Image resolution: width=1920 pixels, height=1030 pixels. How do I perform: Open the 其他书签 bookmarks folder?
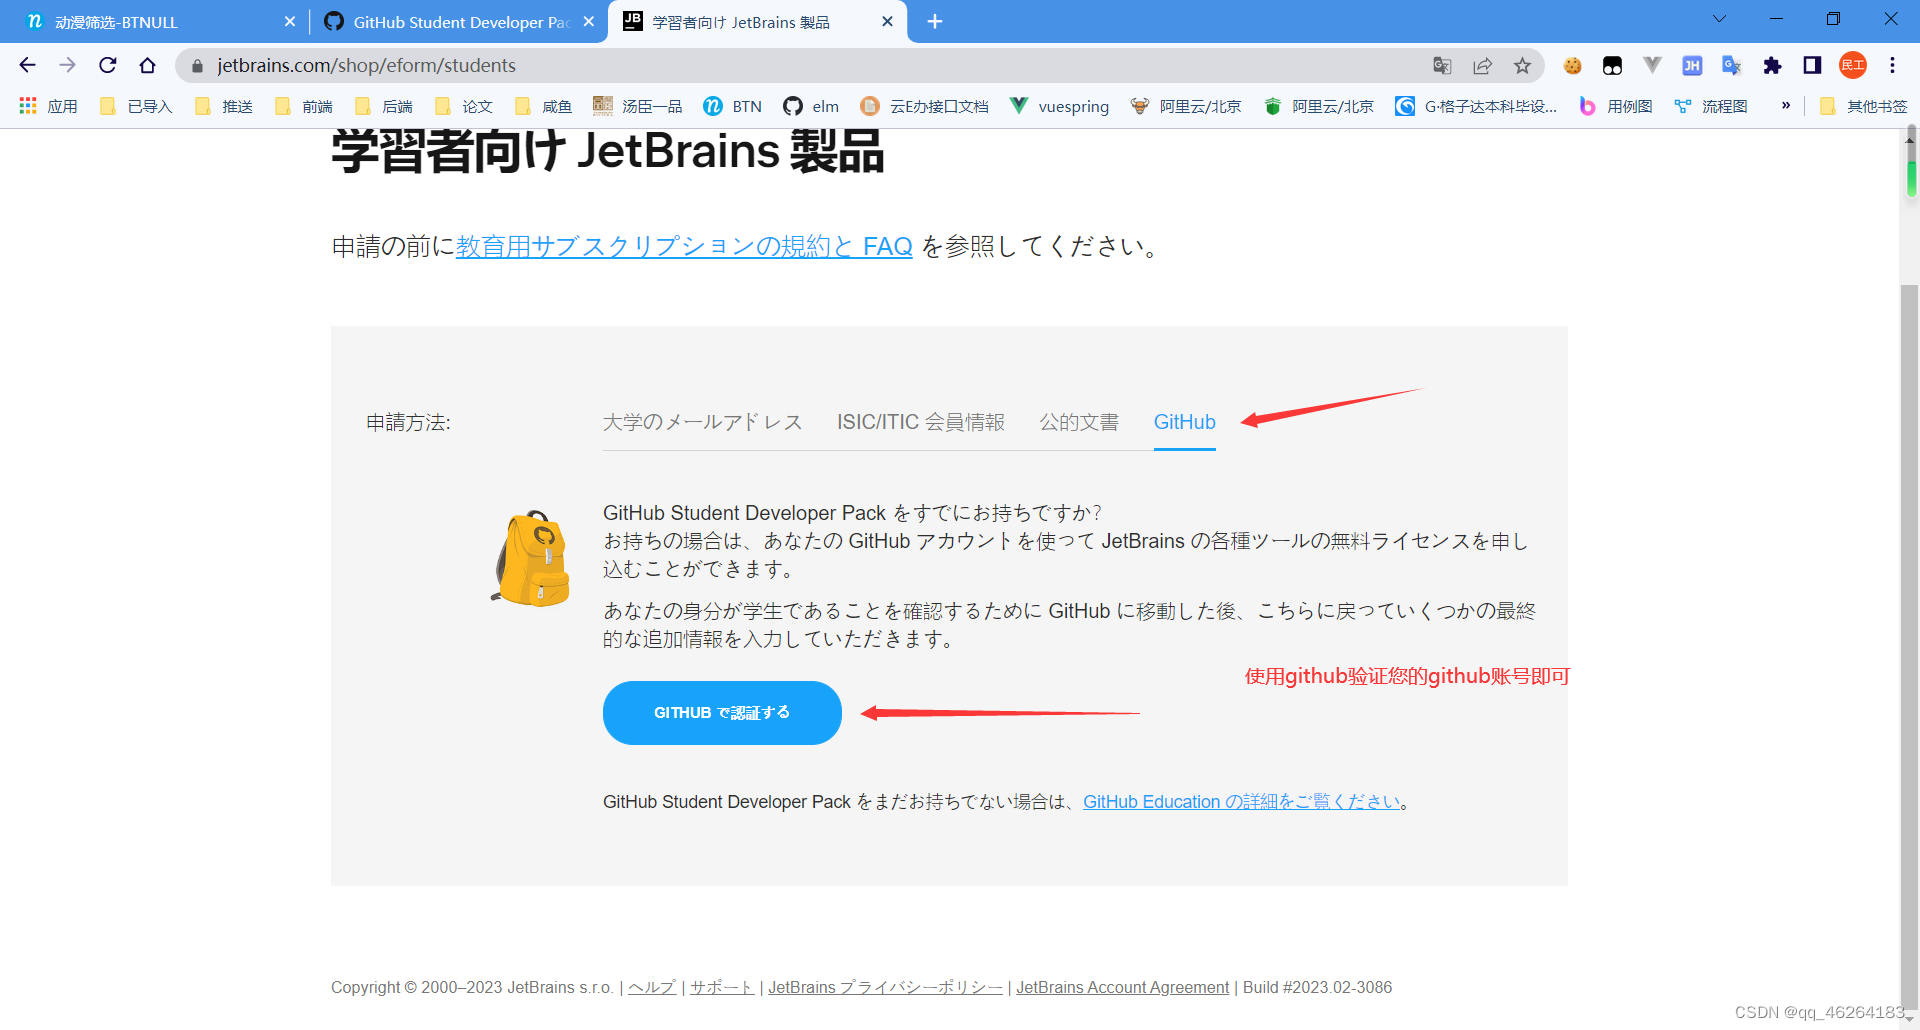pyautogui.click(x=1862, y=106)
